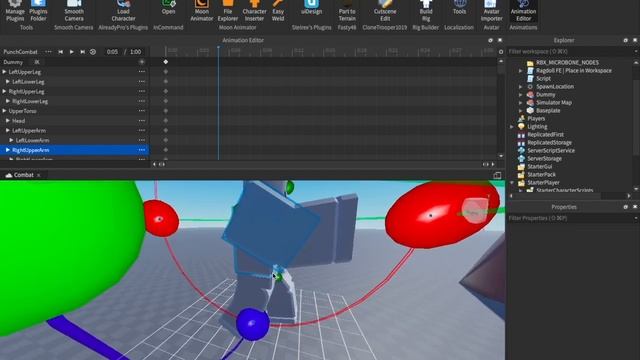This screenshot has width=640, height=360.
Task: Close the Combat tab
Action: [39, 176]
